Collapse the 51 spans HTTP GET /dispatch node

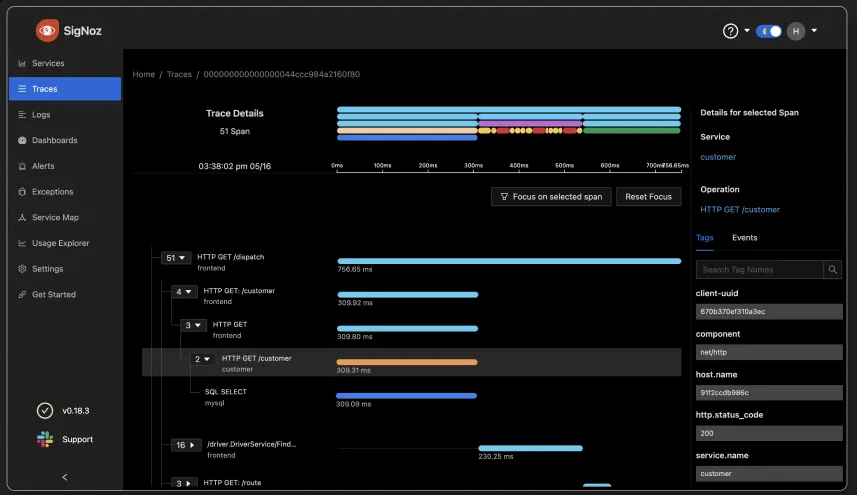pos(175,258)
